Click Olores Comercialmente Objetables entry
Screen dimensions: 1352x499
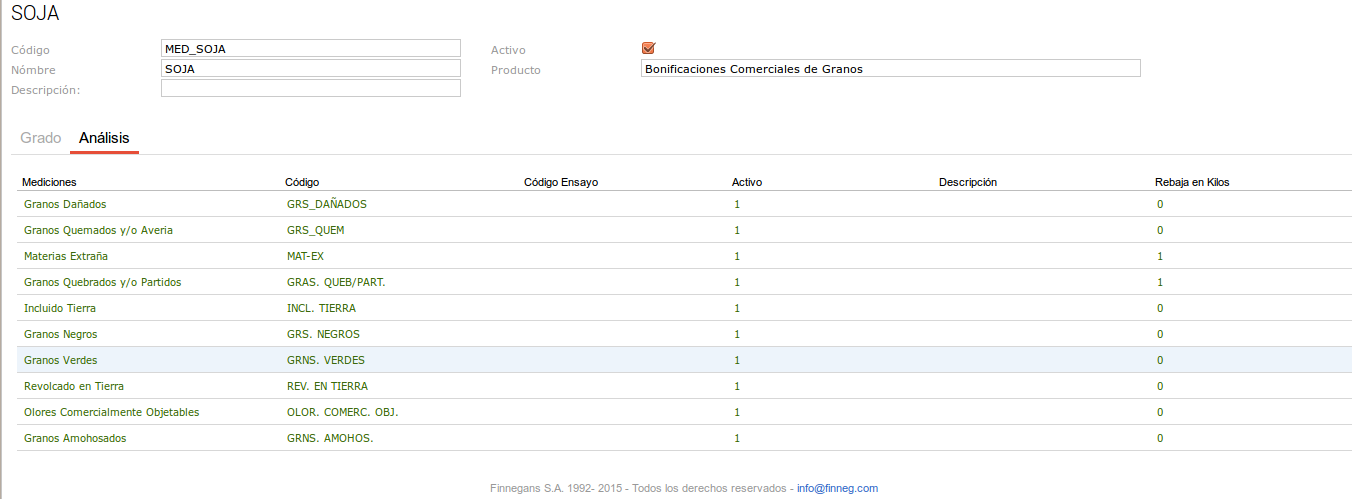(111, 412)
